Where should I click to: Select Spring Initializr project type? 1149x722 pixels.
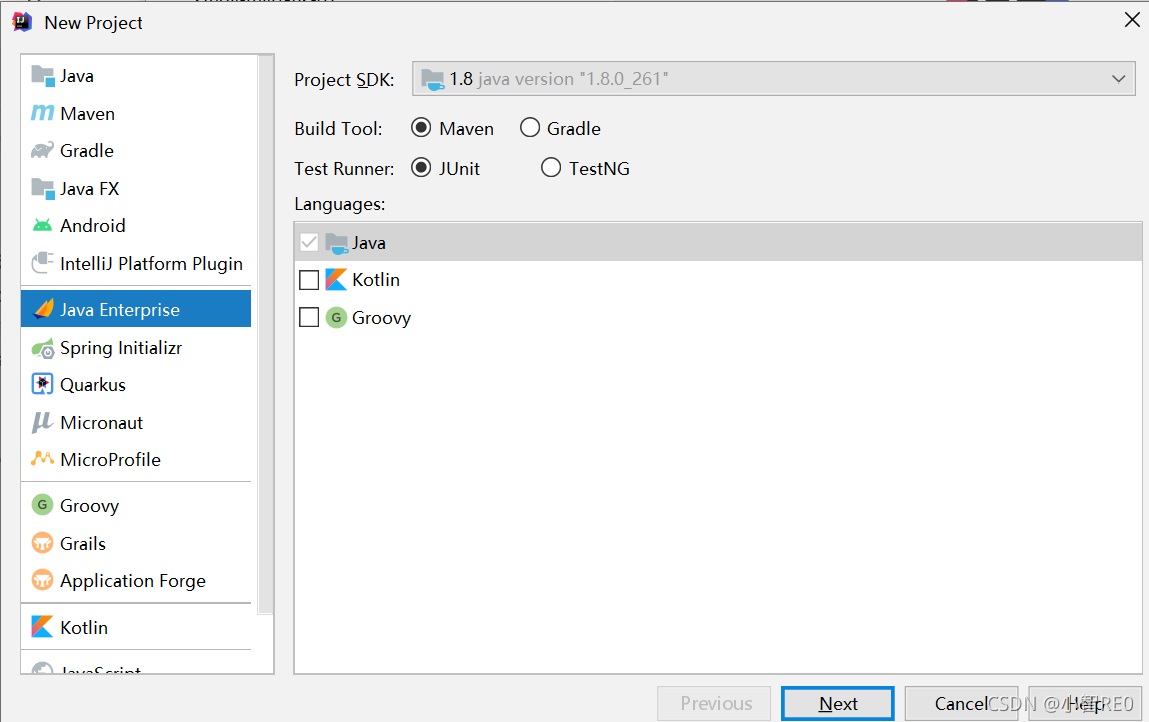(136, 347)
